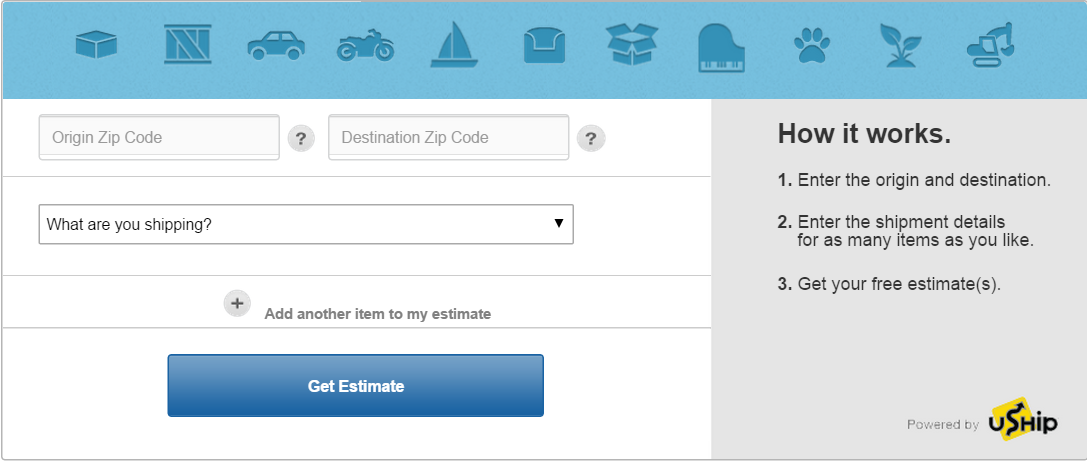The image size is (1087, 463).
Task: Choose the grand piano icon
Action: click(722, 46)
